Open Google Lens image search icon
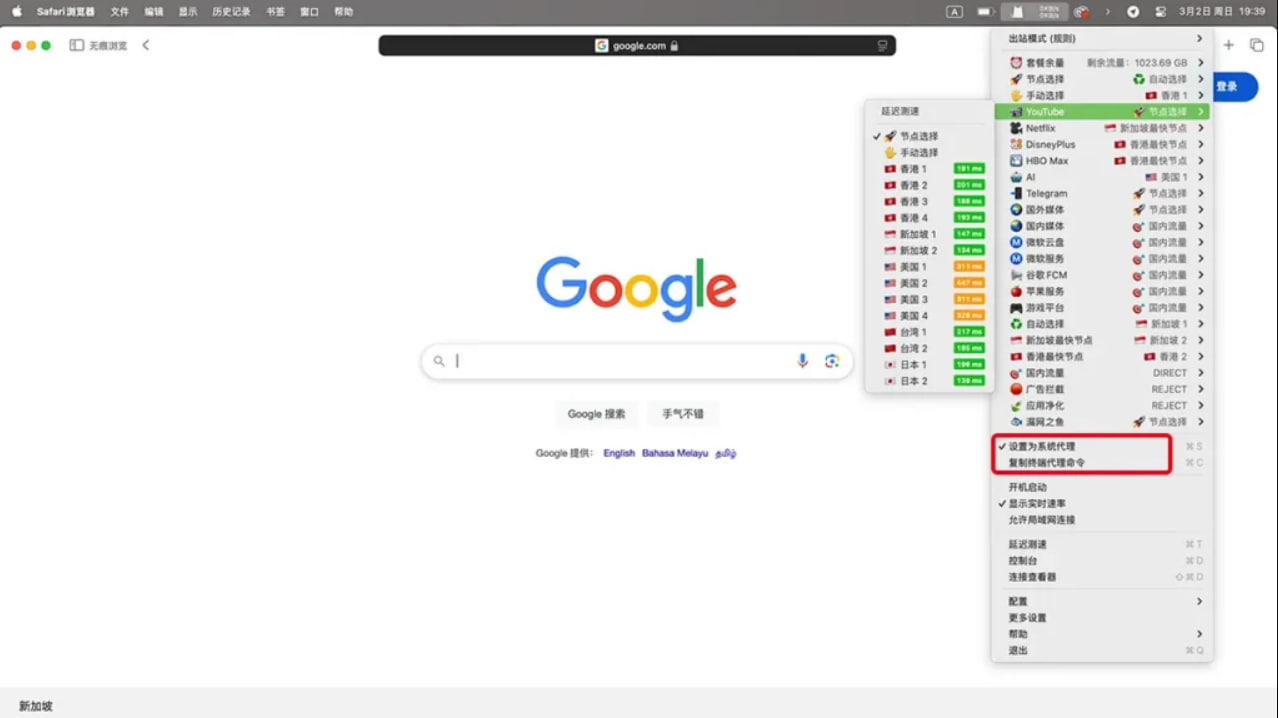This screenshot has width=1278, height=718. [x=831, y=361]
